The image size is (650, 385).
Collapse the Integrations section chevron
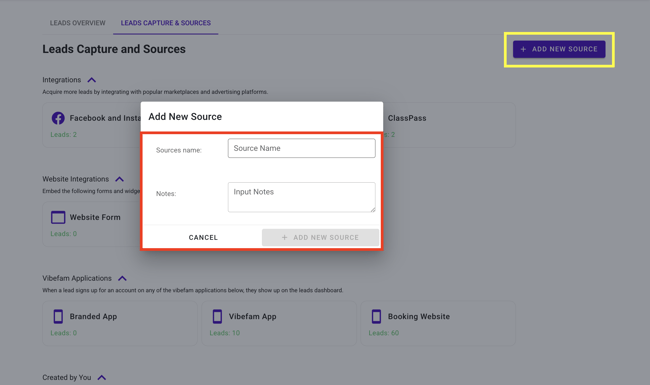coord(92,80)
